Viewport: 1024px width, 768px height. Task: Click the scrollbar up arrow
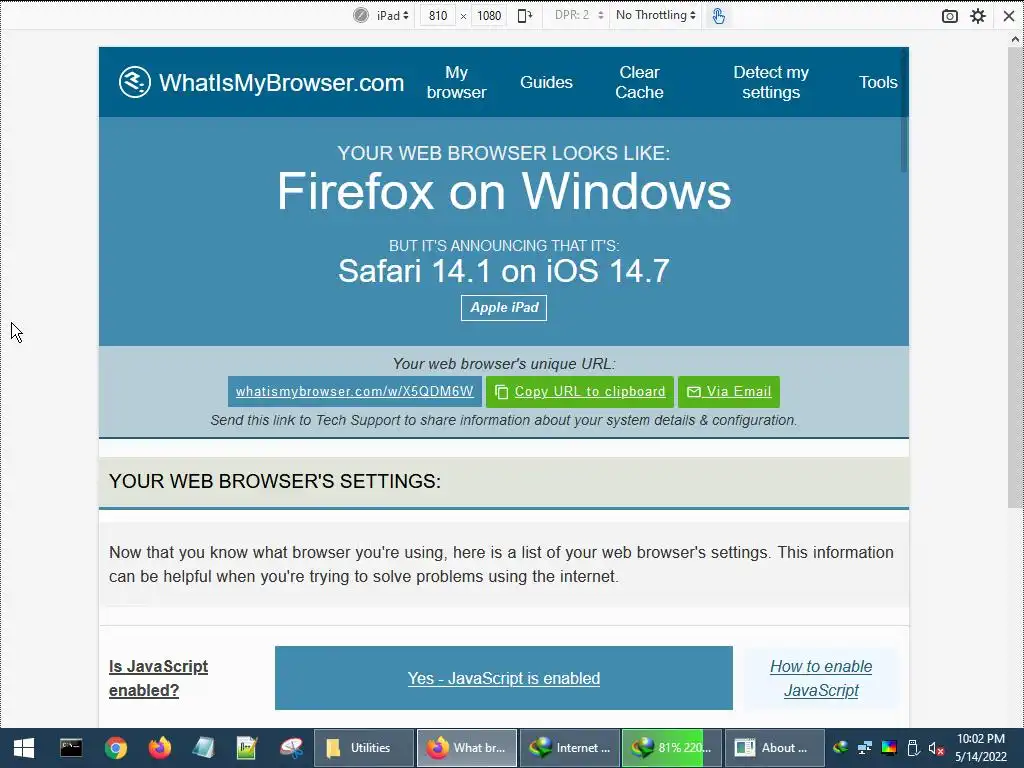pyautogui.click(x=1016, y=38)
